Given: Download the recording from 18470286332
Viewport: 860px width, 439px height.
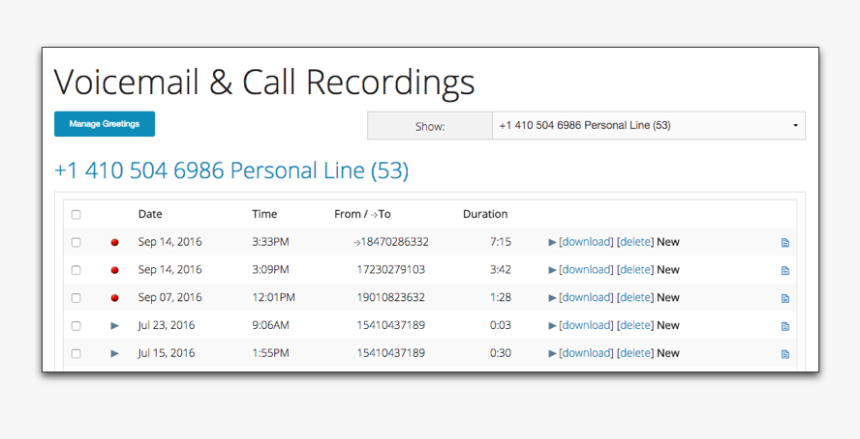Looking at the screenshot, I should coord(585,242).
